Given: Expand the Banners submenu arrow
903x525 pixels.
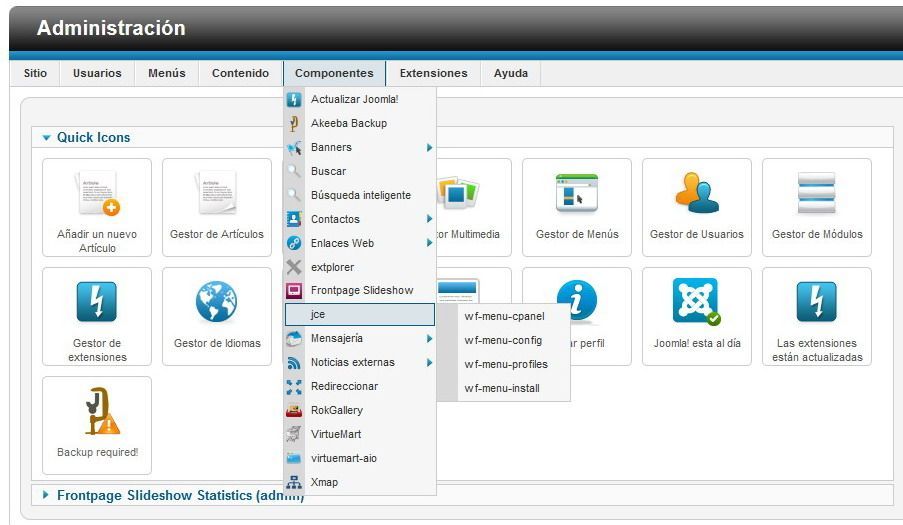Looking at the screenshot, I should (429, 147).
